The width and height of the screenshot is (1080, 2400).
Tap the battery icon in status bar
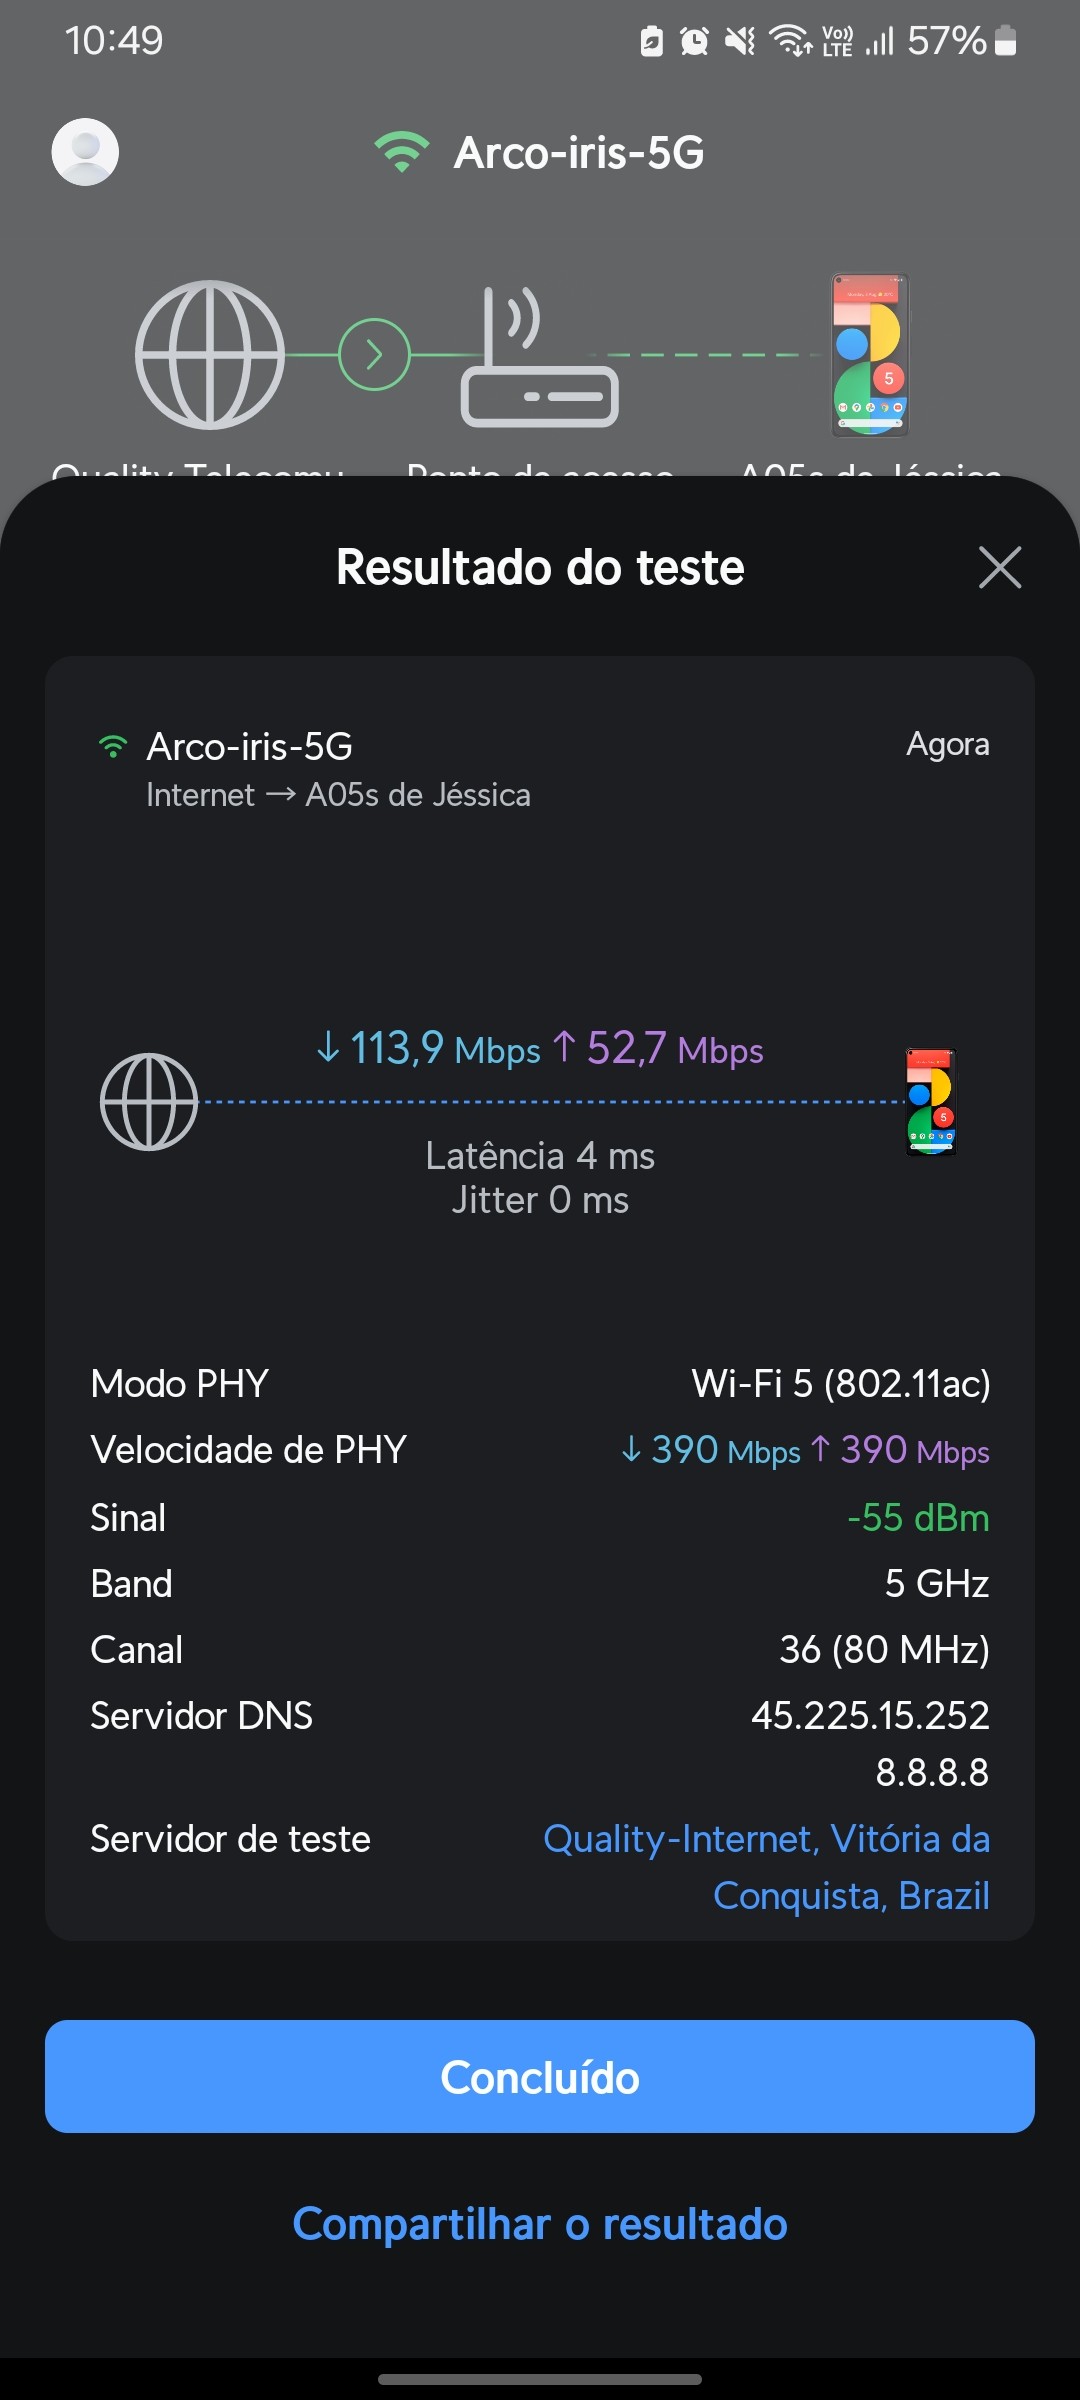pyautogui.click(x=1006, y=41)
